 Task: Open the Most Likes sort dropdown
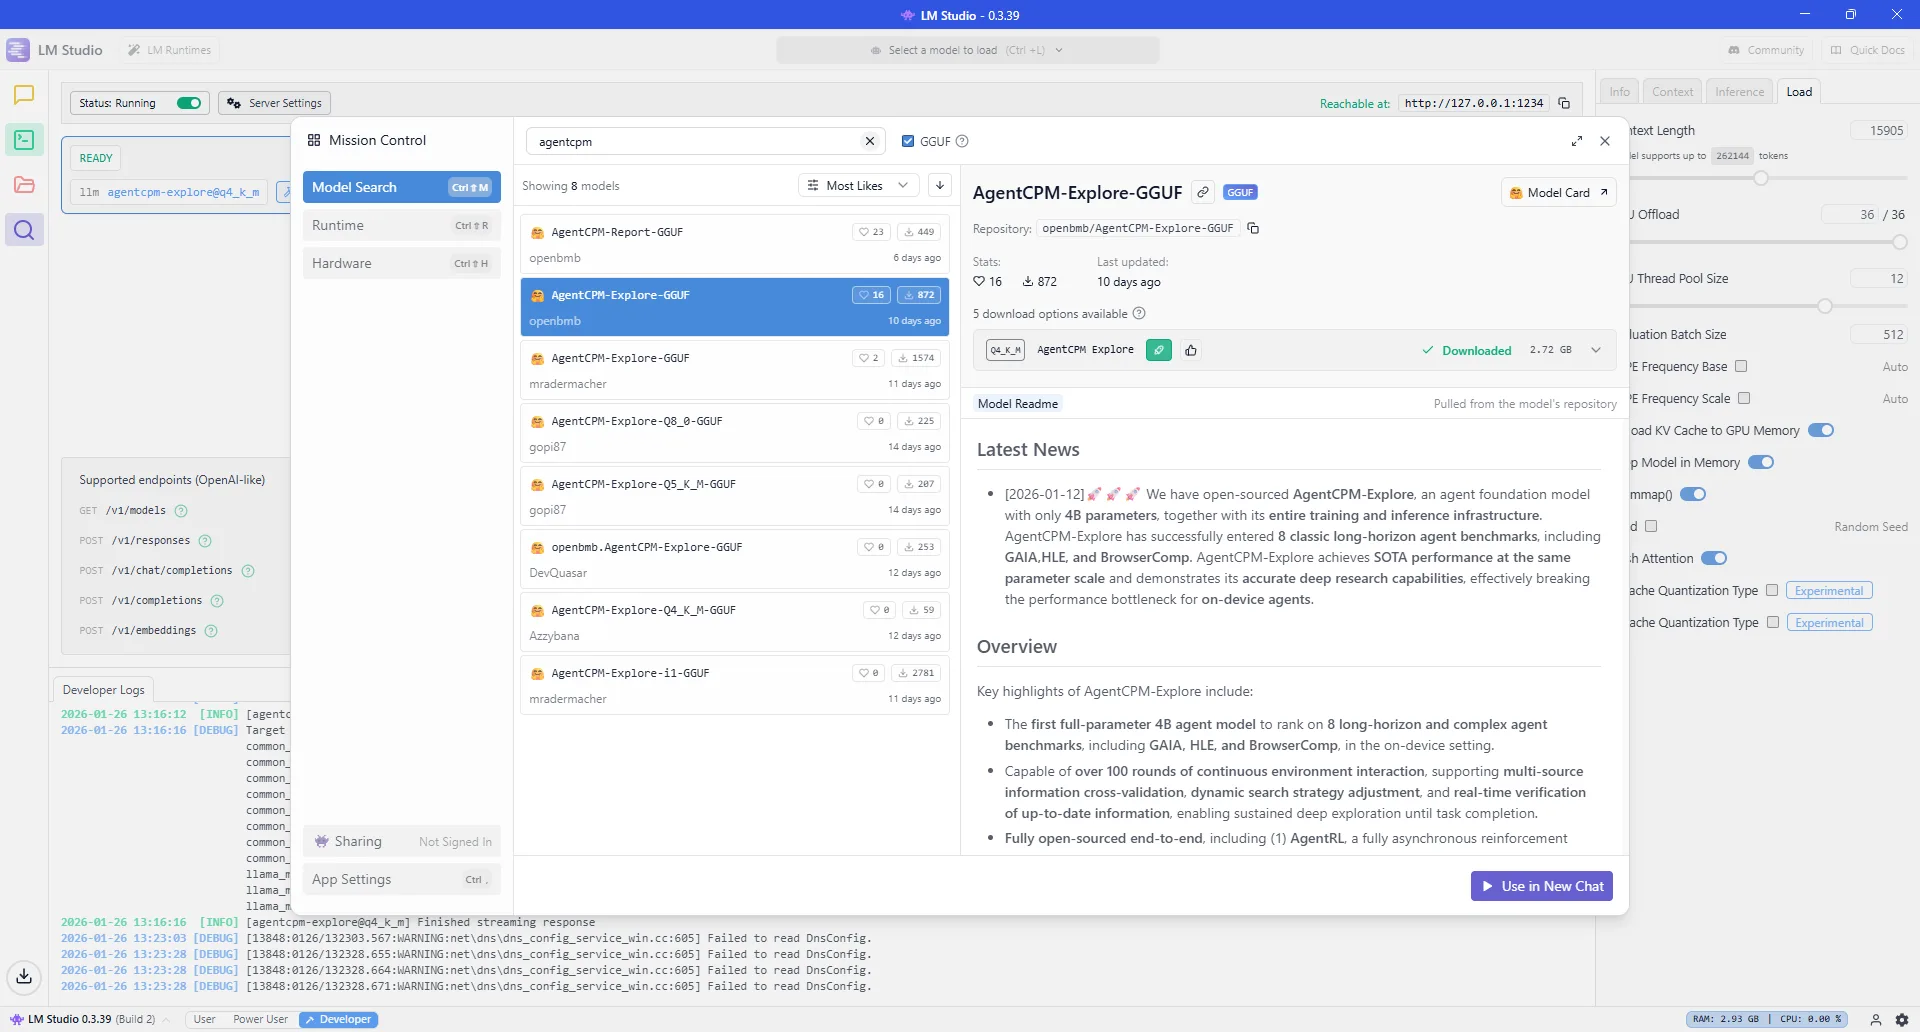pos(858,185)
